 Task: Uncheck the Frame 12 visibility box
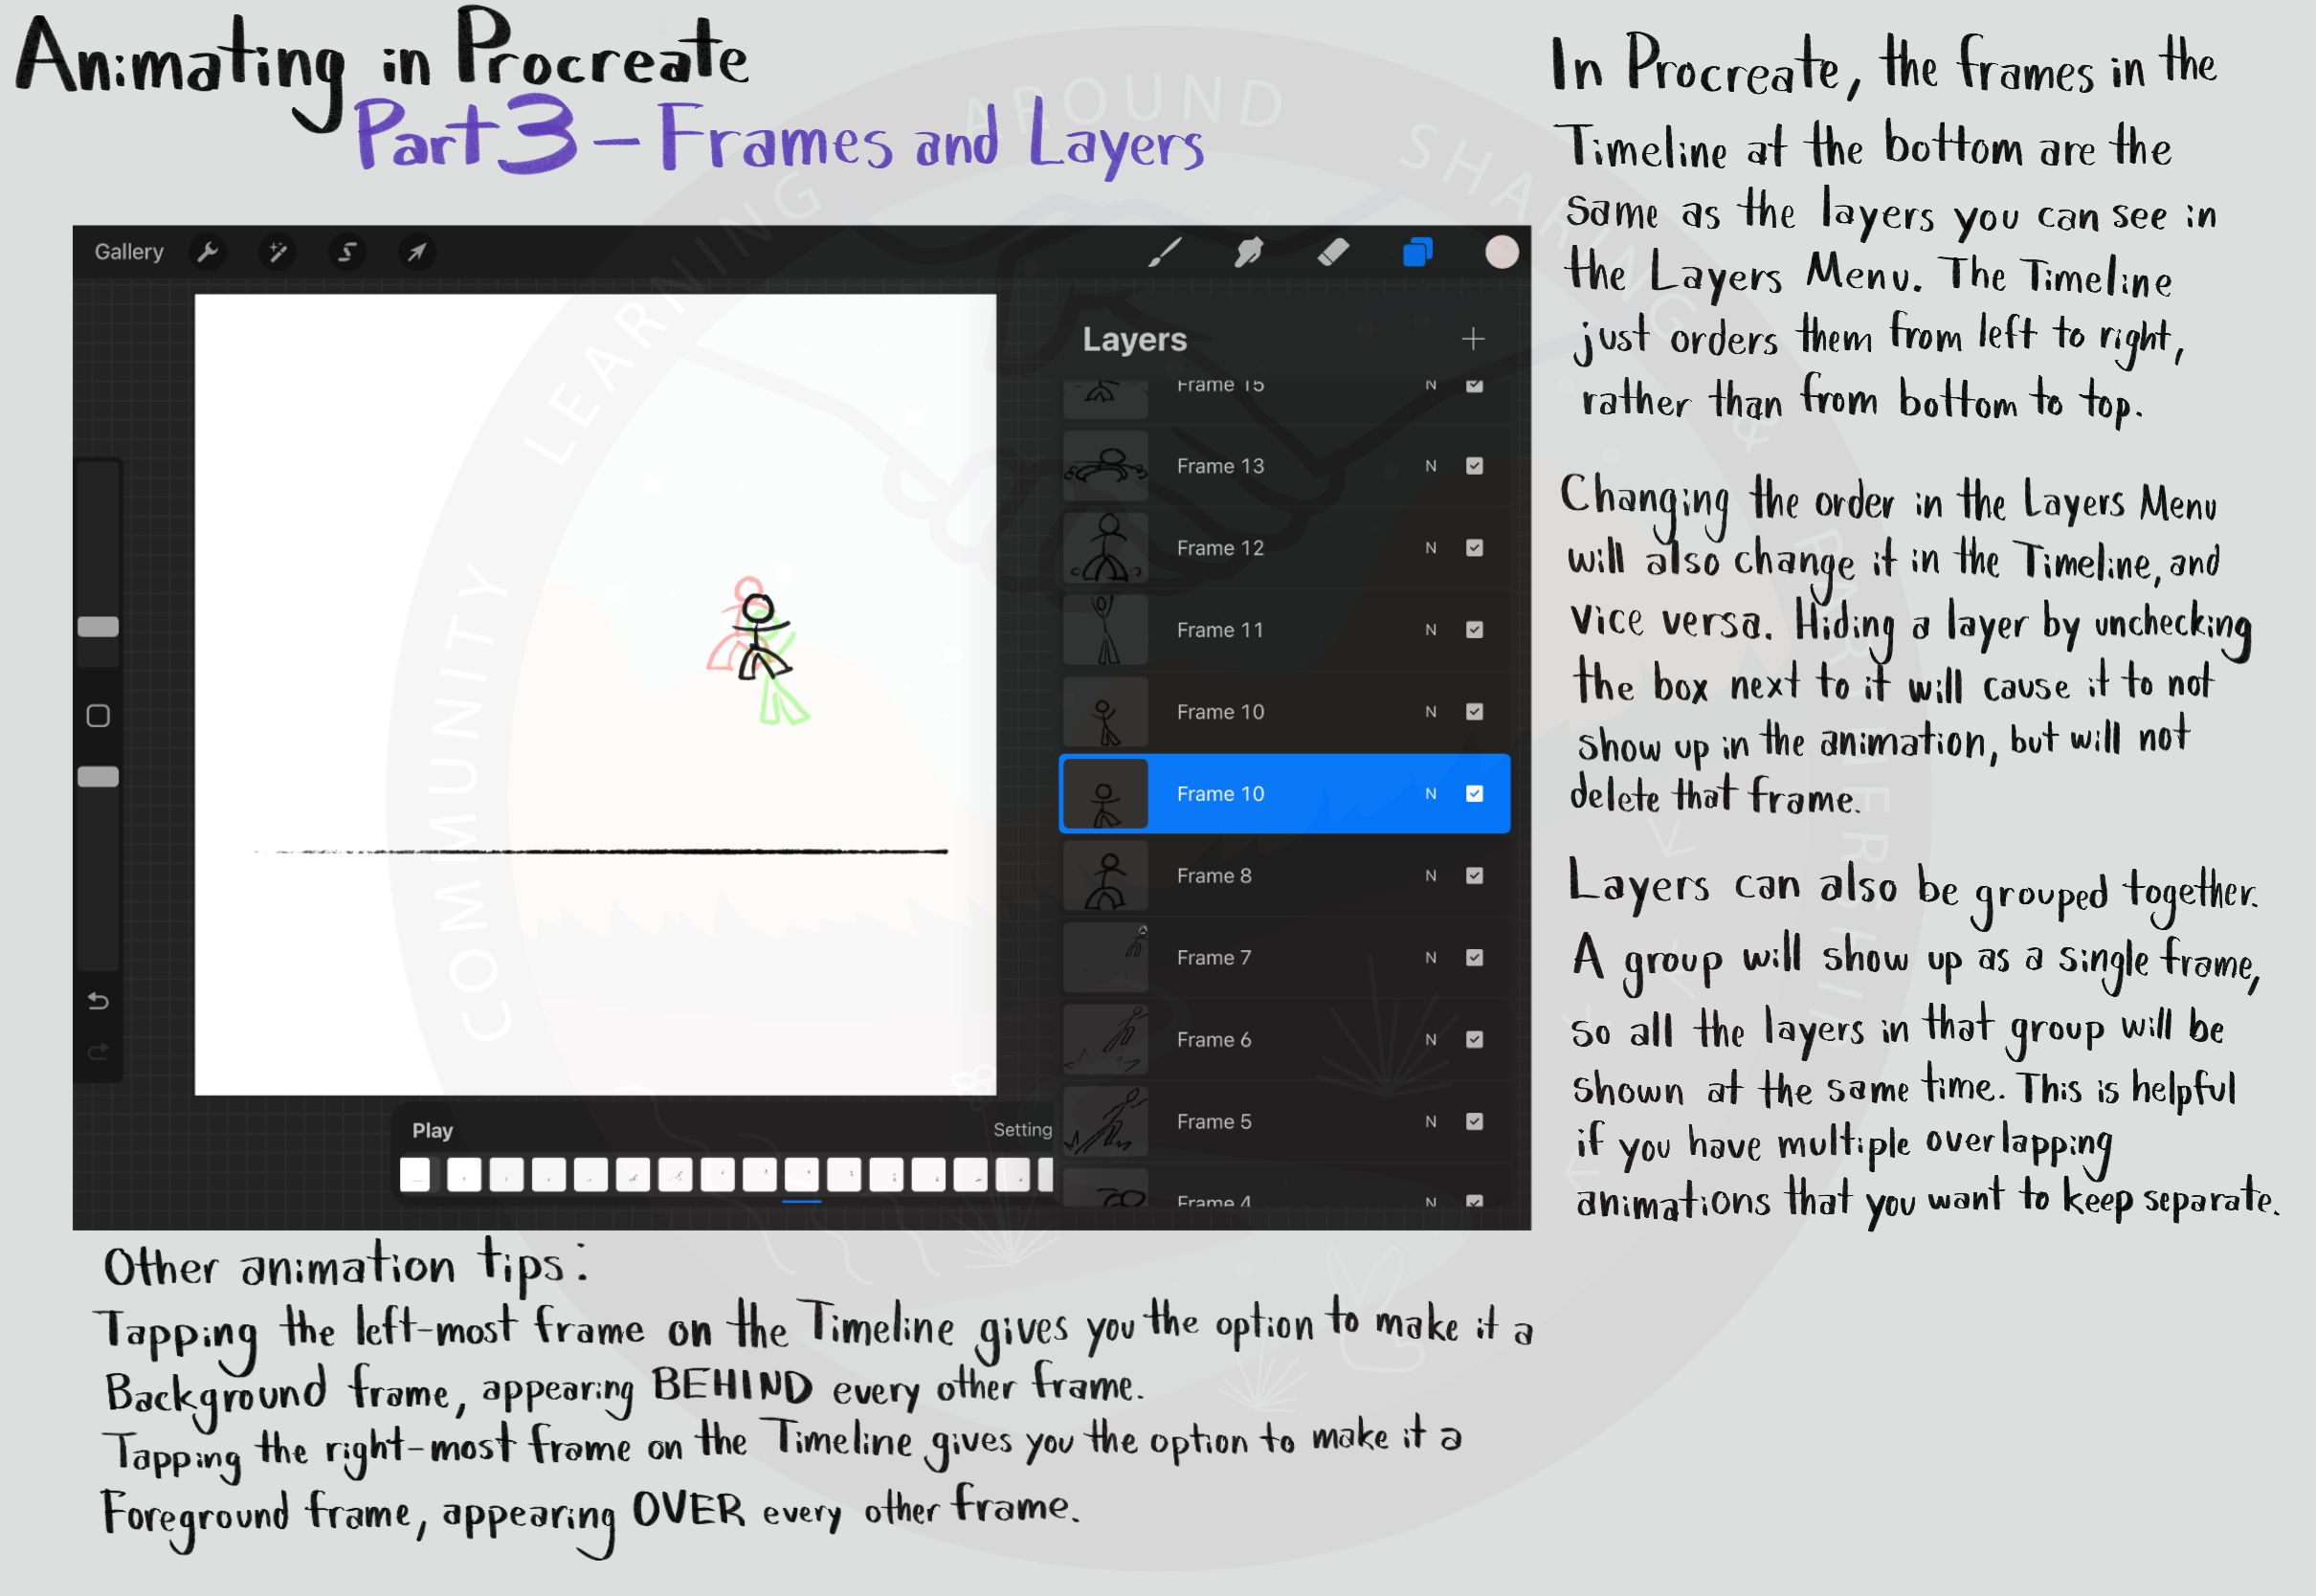(x=1474, y=548)
